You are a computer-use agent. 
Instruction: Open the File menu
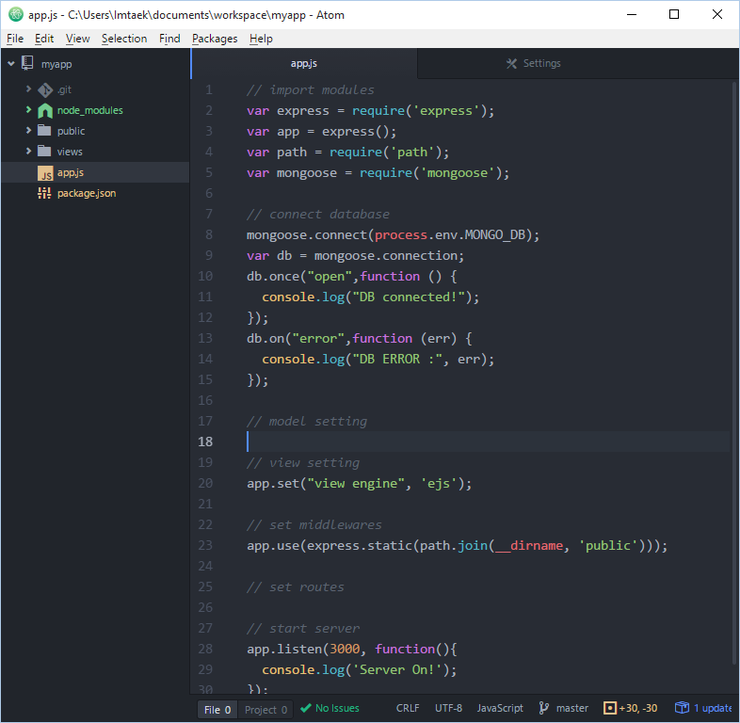15,39
